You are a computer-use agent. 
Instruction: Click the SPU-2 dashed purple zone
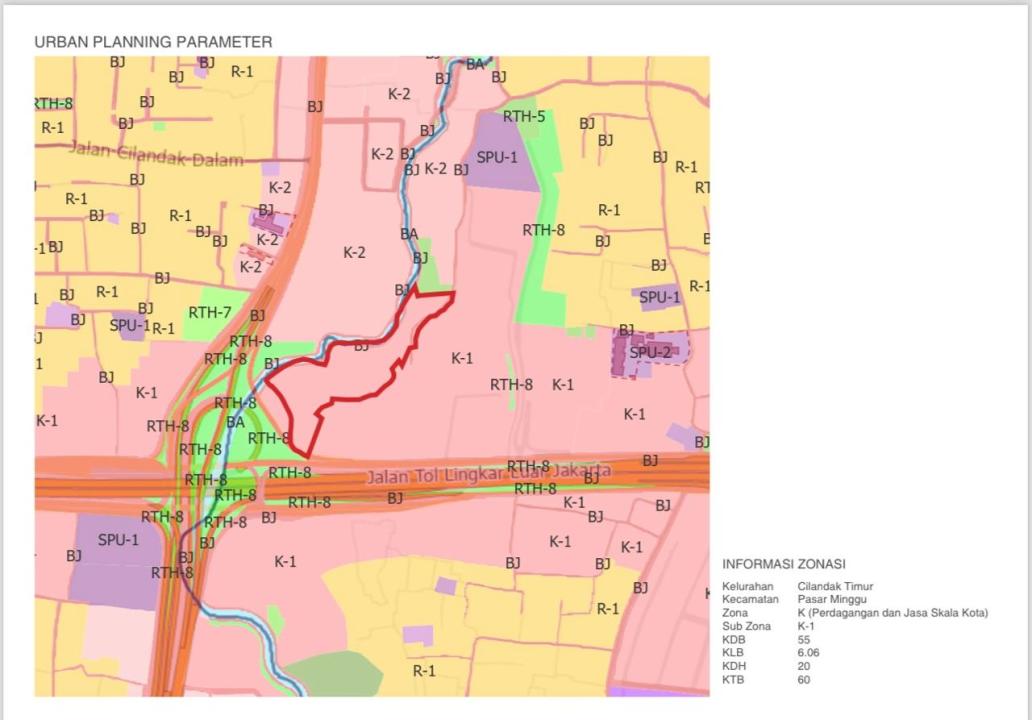point(650,352)
